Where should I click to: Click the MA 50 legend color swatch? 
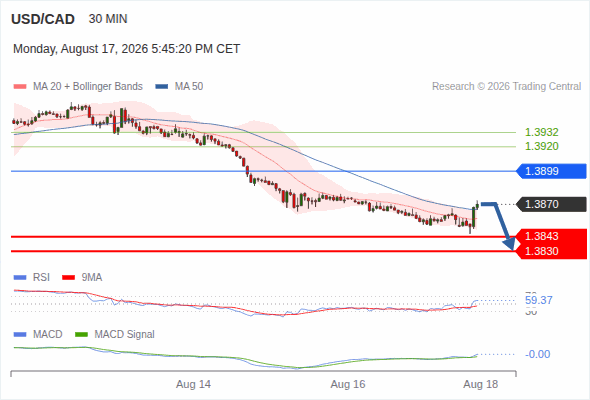point(162,87)
